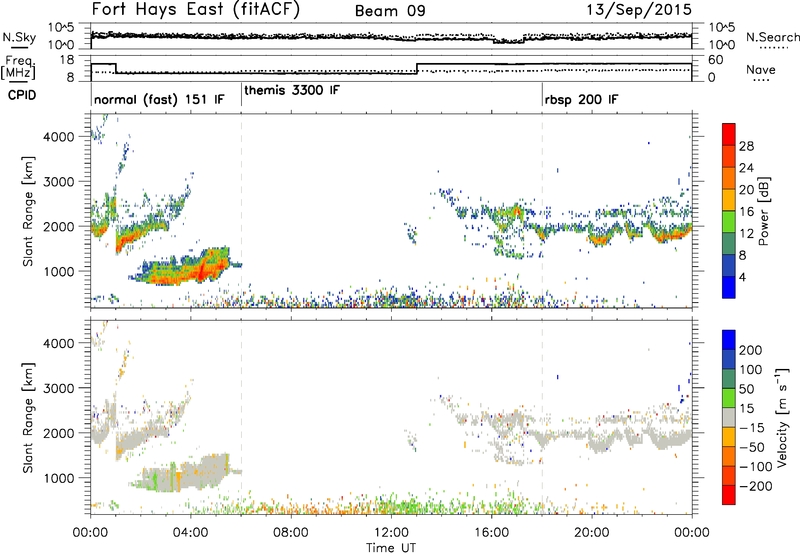The image size is (800, 554).
Task: Click the '28' power color bar value
Action: click(746, 146)
